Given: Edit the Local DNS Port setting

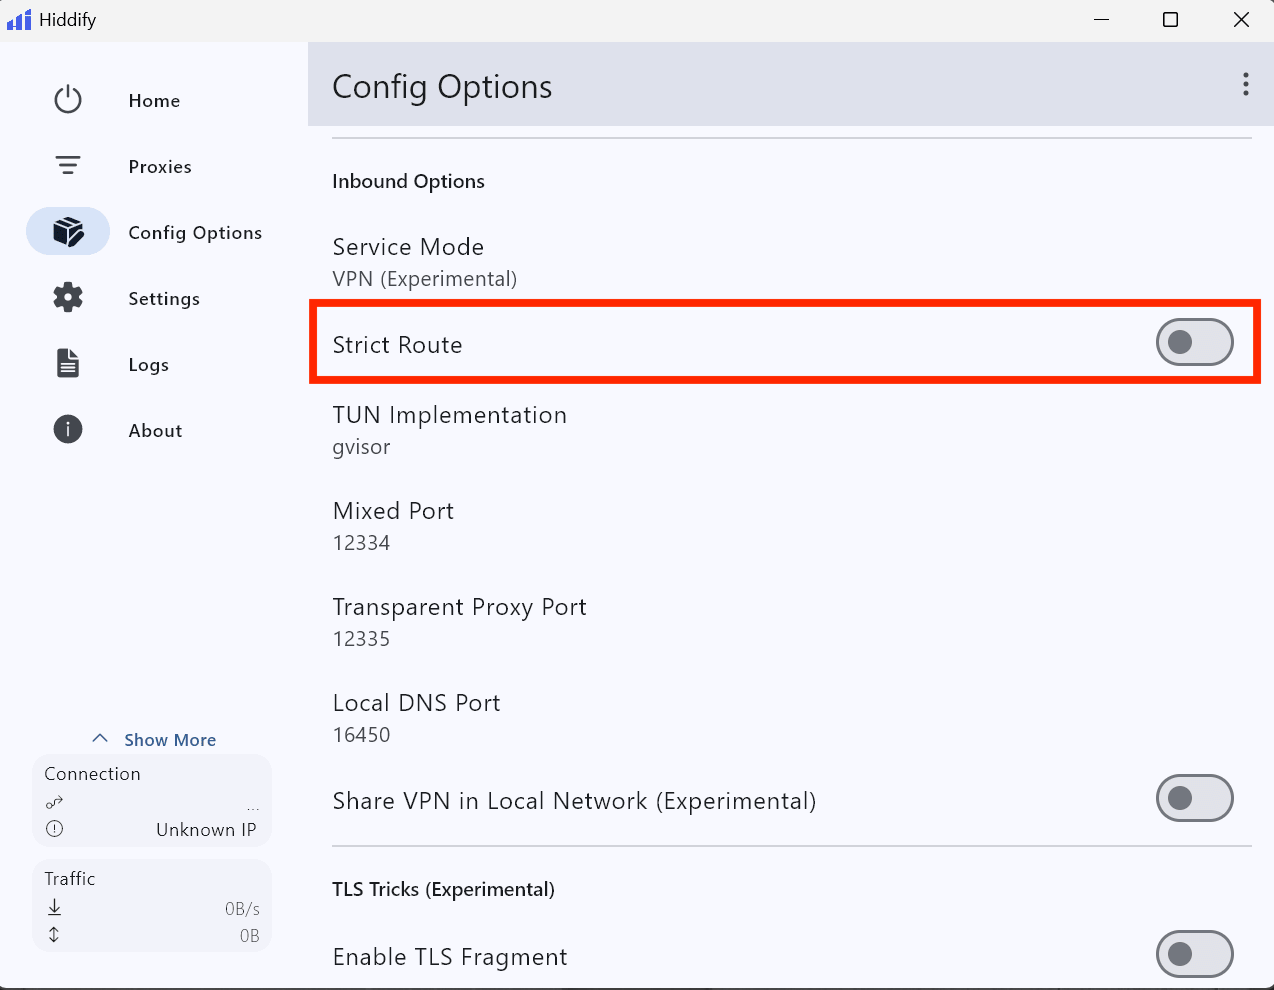Looking at the screenshot, I should tap(416, 718).
